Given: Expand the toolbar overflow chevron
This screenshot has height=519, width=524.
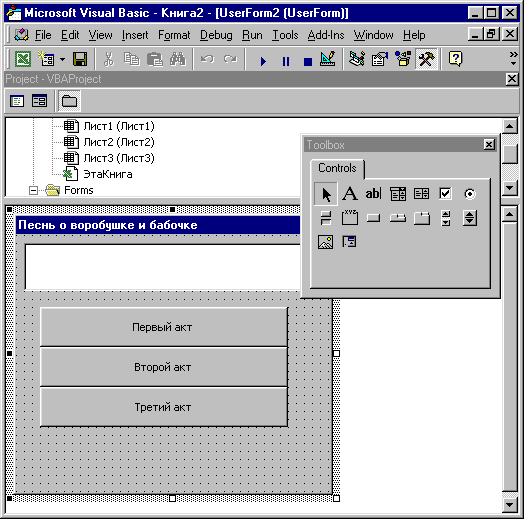Looking at the screenshot, I should click(x=513, y=58).
